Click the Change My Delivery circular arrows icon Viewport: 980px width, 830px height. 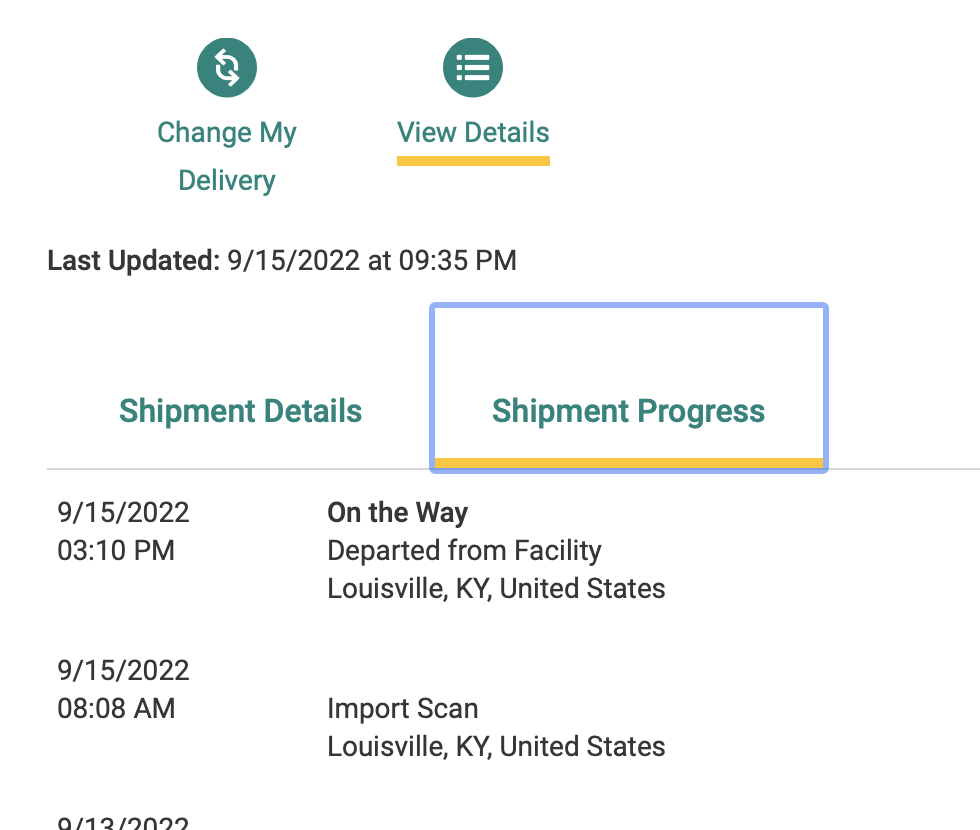[227, 67]
